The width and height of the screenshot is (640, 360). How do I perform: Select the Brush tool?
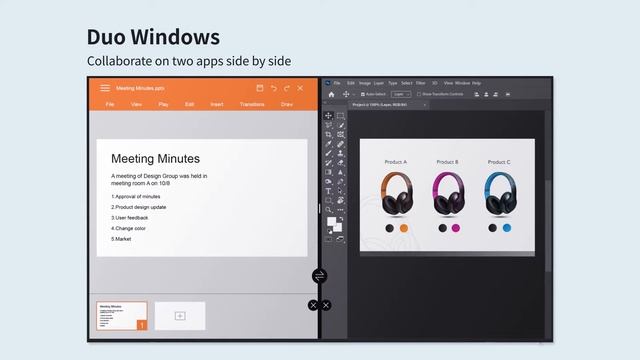(x=328, y=153)
